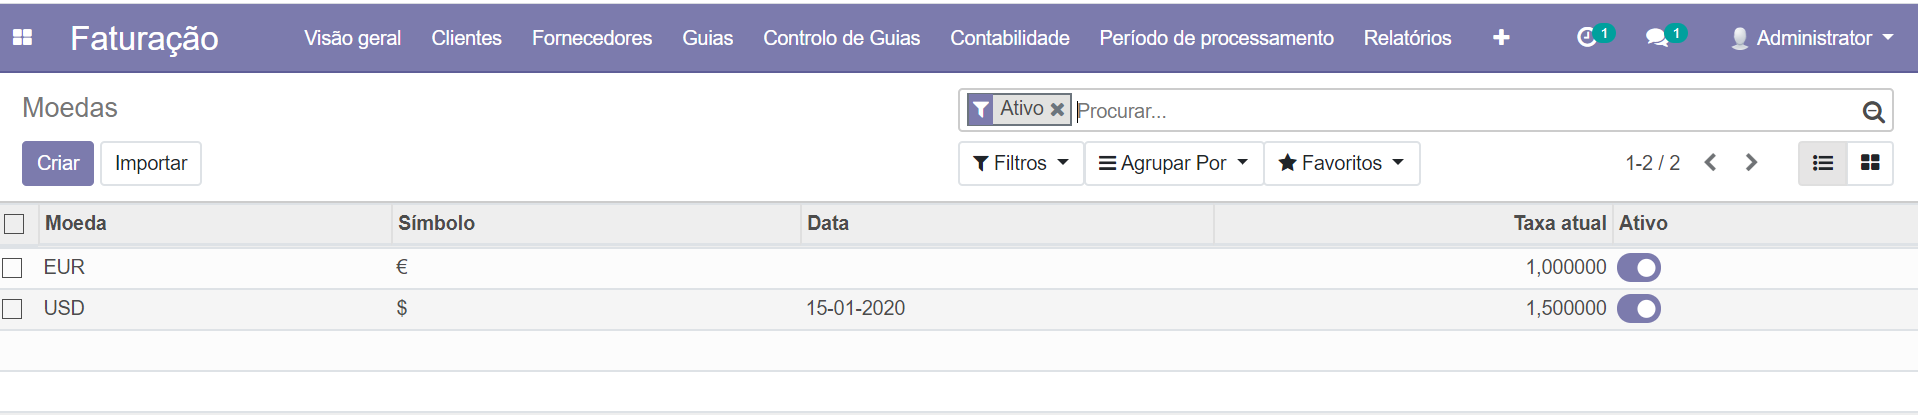Viewport: 1918px width, 415px height.
Task: Go to next page arrow
Action: (x=1751, y=163)
